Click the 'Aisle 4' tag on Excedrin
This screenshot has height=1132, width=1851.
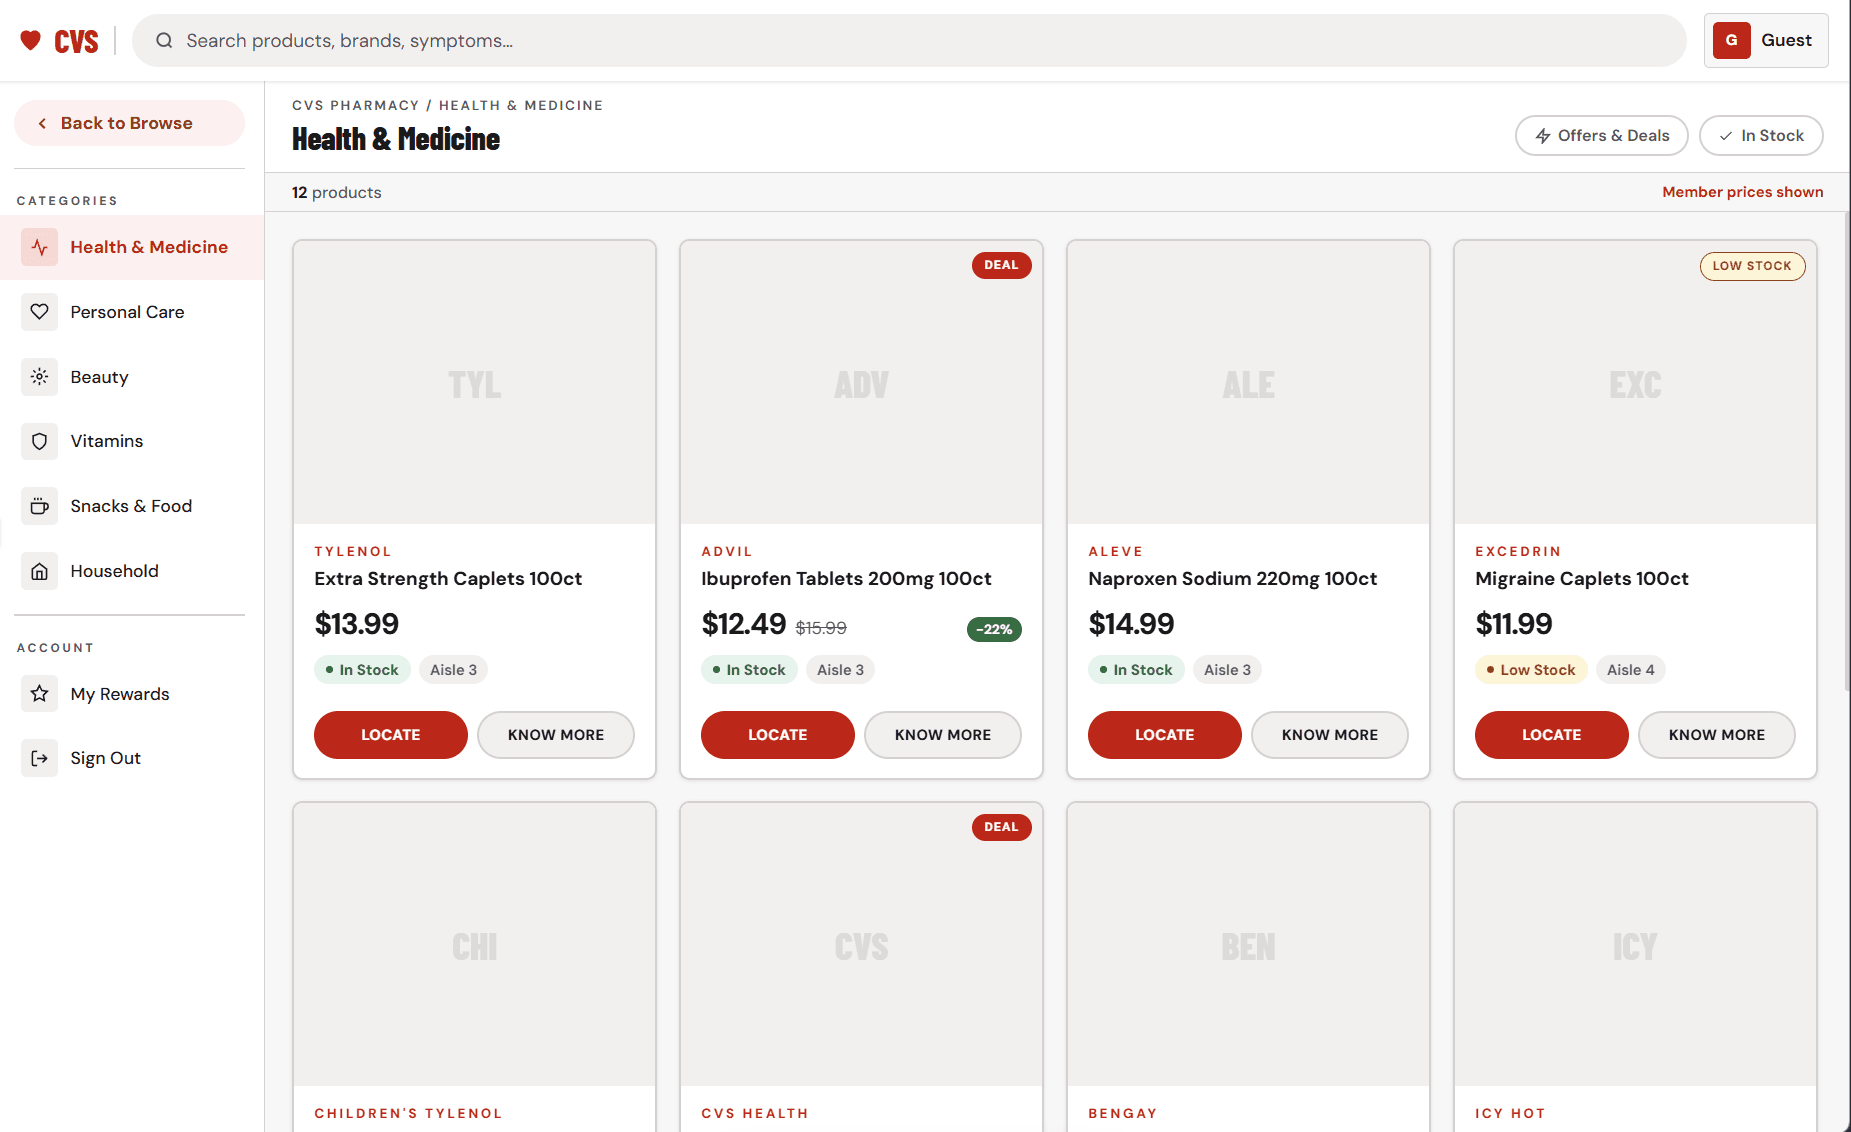1630,670
